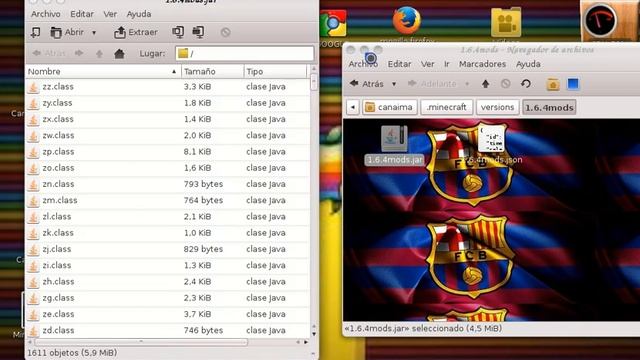
Task: Click the Lugar path input field
Action: [x=244, y=53]
